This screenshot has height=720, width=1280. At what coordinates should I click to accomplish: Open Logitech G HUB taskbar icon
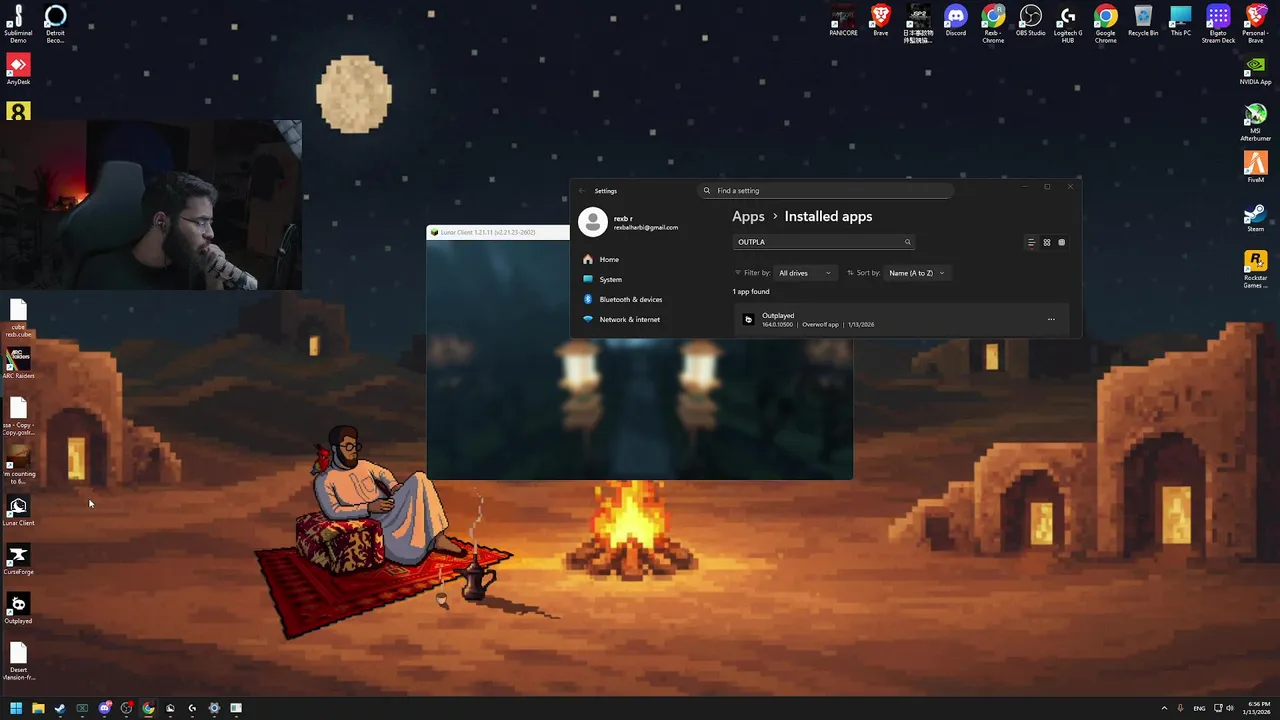[192, 708]
